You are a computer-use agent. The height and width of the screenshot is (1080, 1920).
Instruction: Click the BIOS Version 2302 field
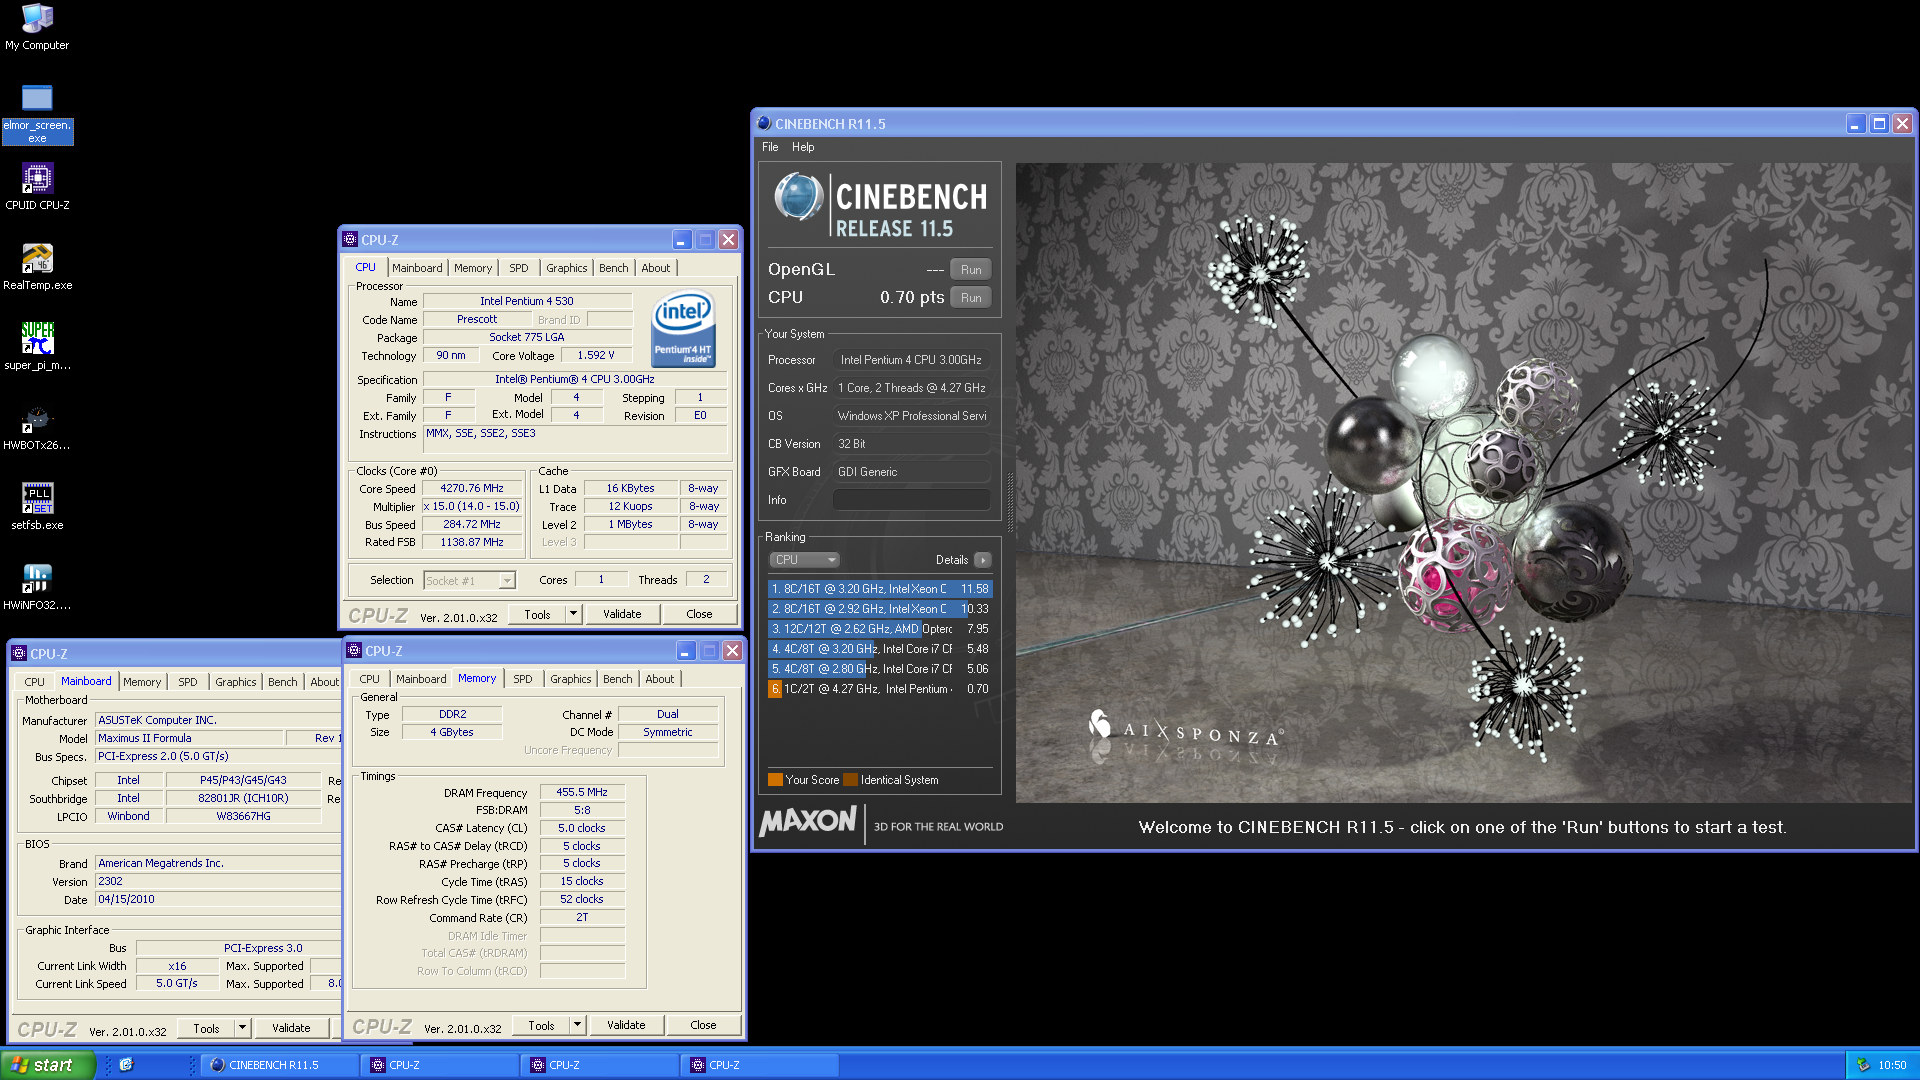(x=218, y=881)
